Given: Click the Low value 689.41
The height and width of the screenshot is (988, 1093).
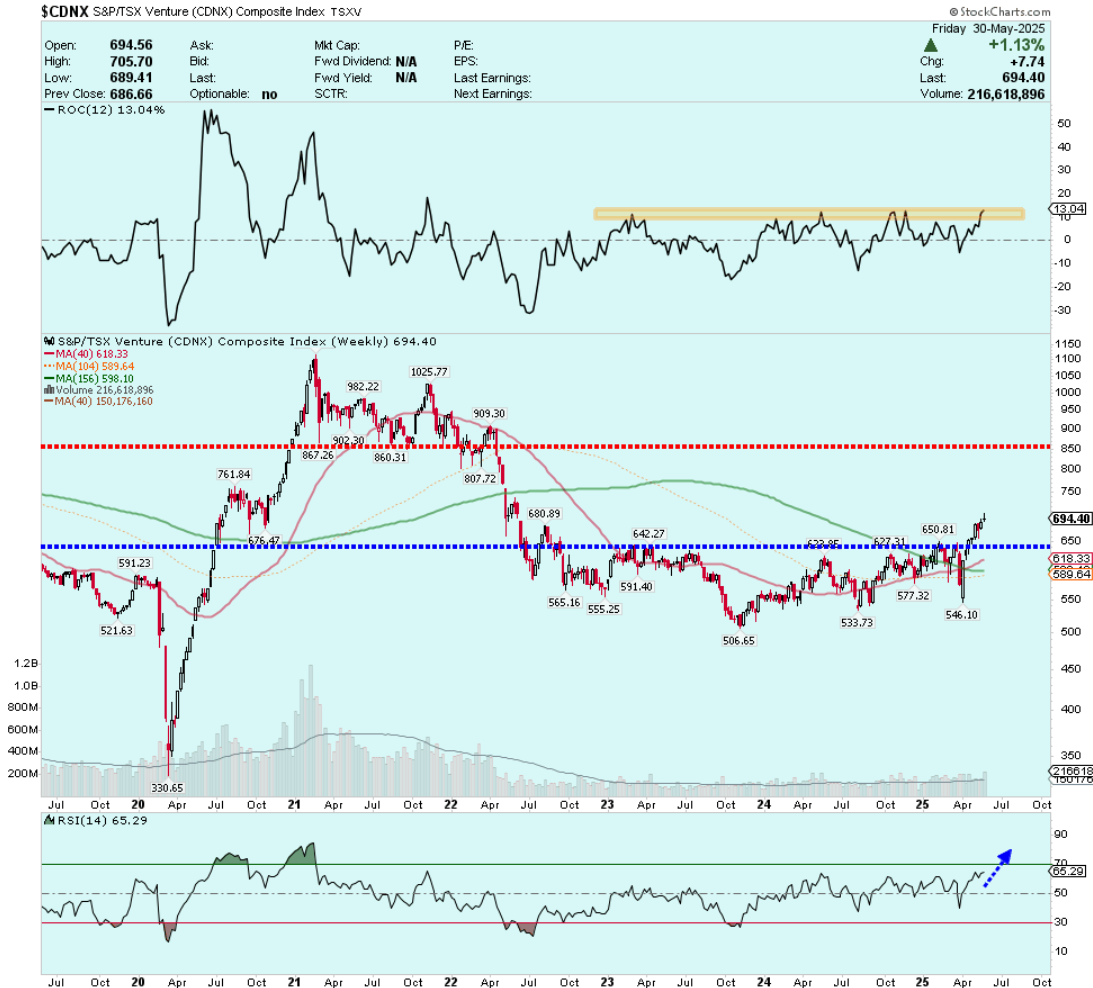Looking at the screenshot, I should pyautogui.click(x=130, y=77).
